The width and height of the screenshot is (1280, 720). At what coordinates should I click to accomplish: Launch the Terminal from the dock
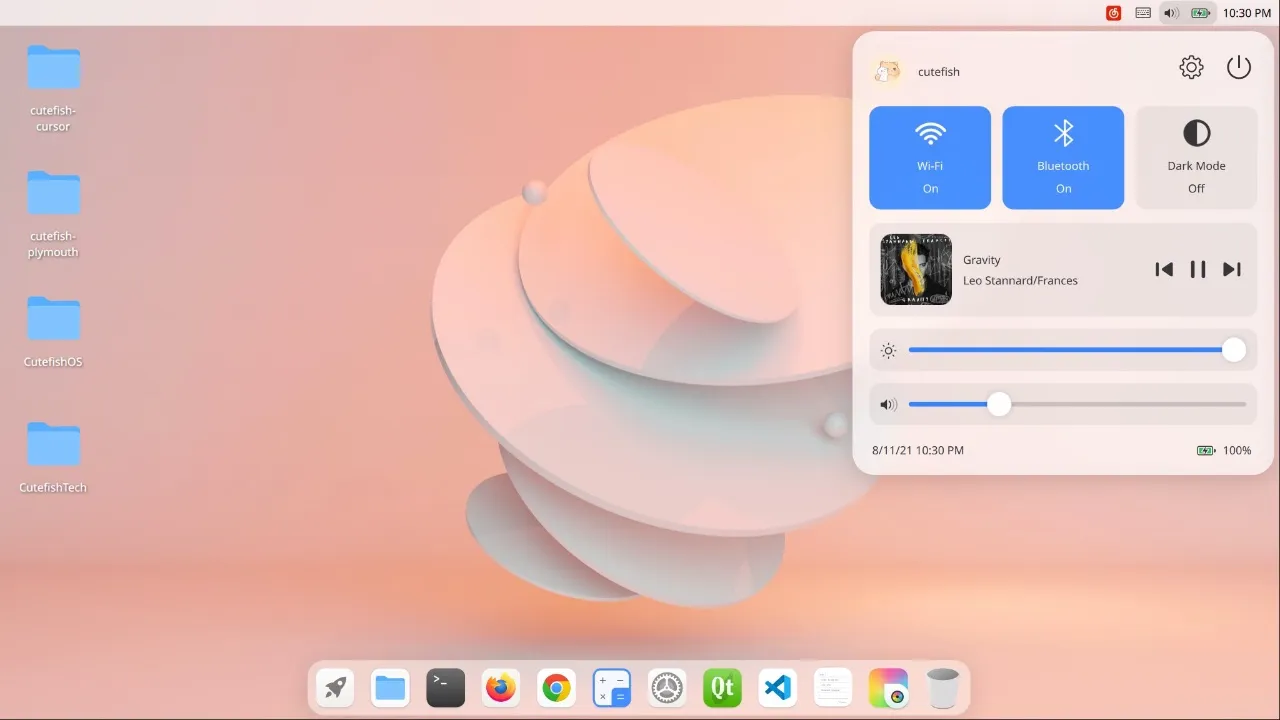pyautogui.click(x=445, y=687)
